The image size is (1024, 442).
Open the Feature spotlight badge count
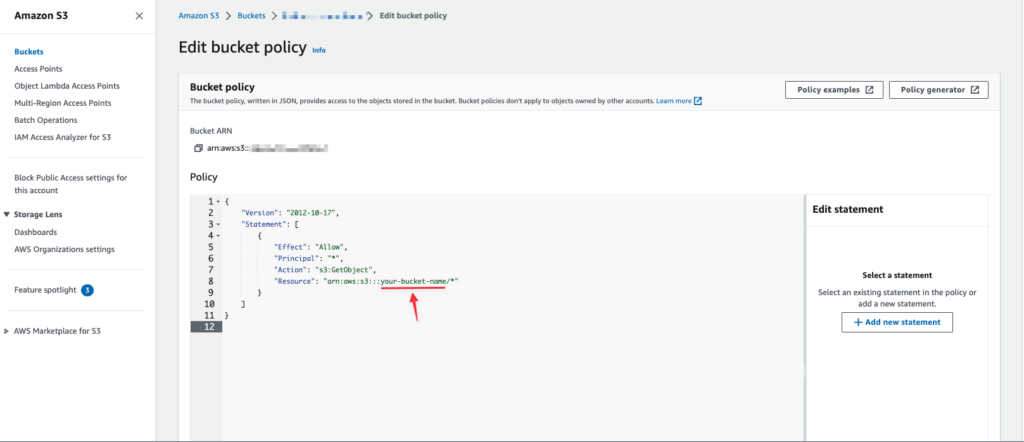click(88, 290)
